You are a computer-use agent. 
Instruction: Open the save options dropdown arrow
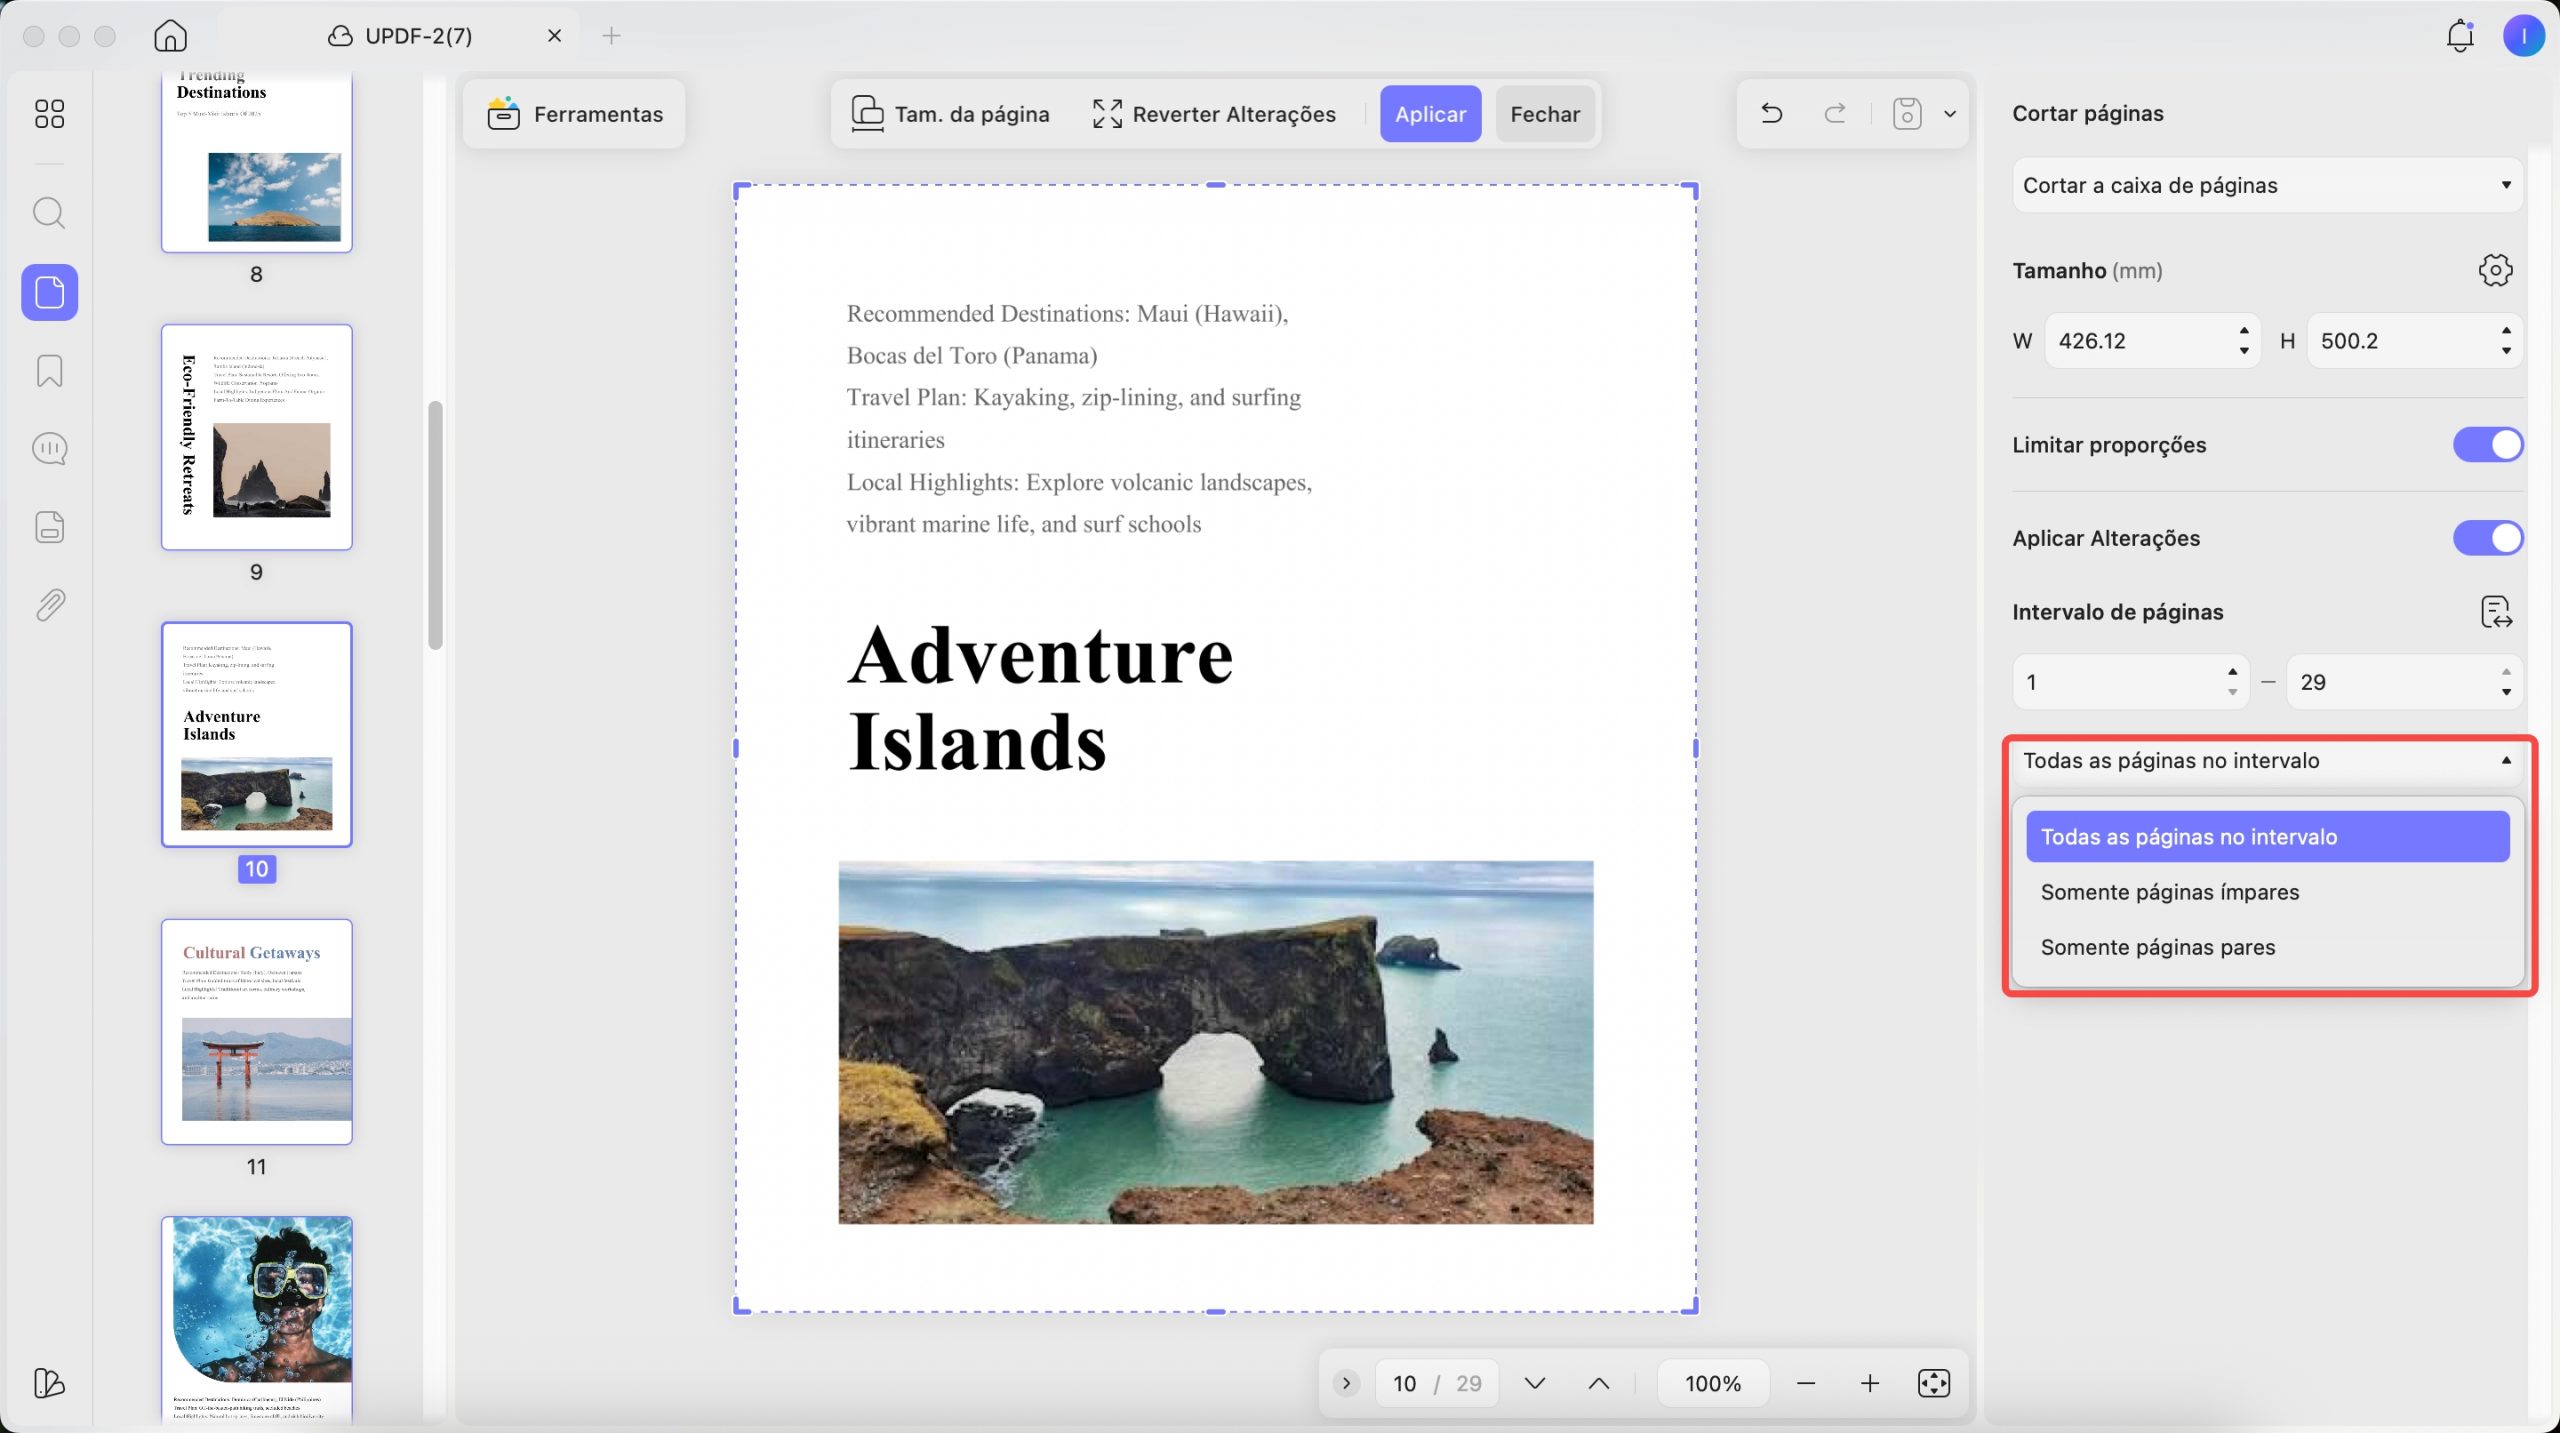coord(1949,114)
